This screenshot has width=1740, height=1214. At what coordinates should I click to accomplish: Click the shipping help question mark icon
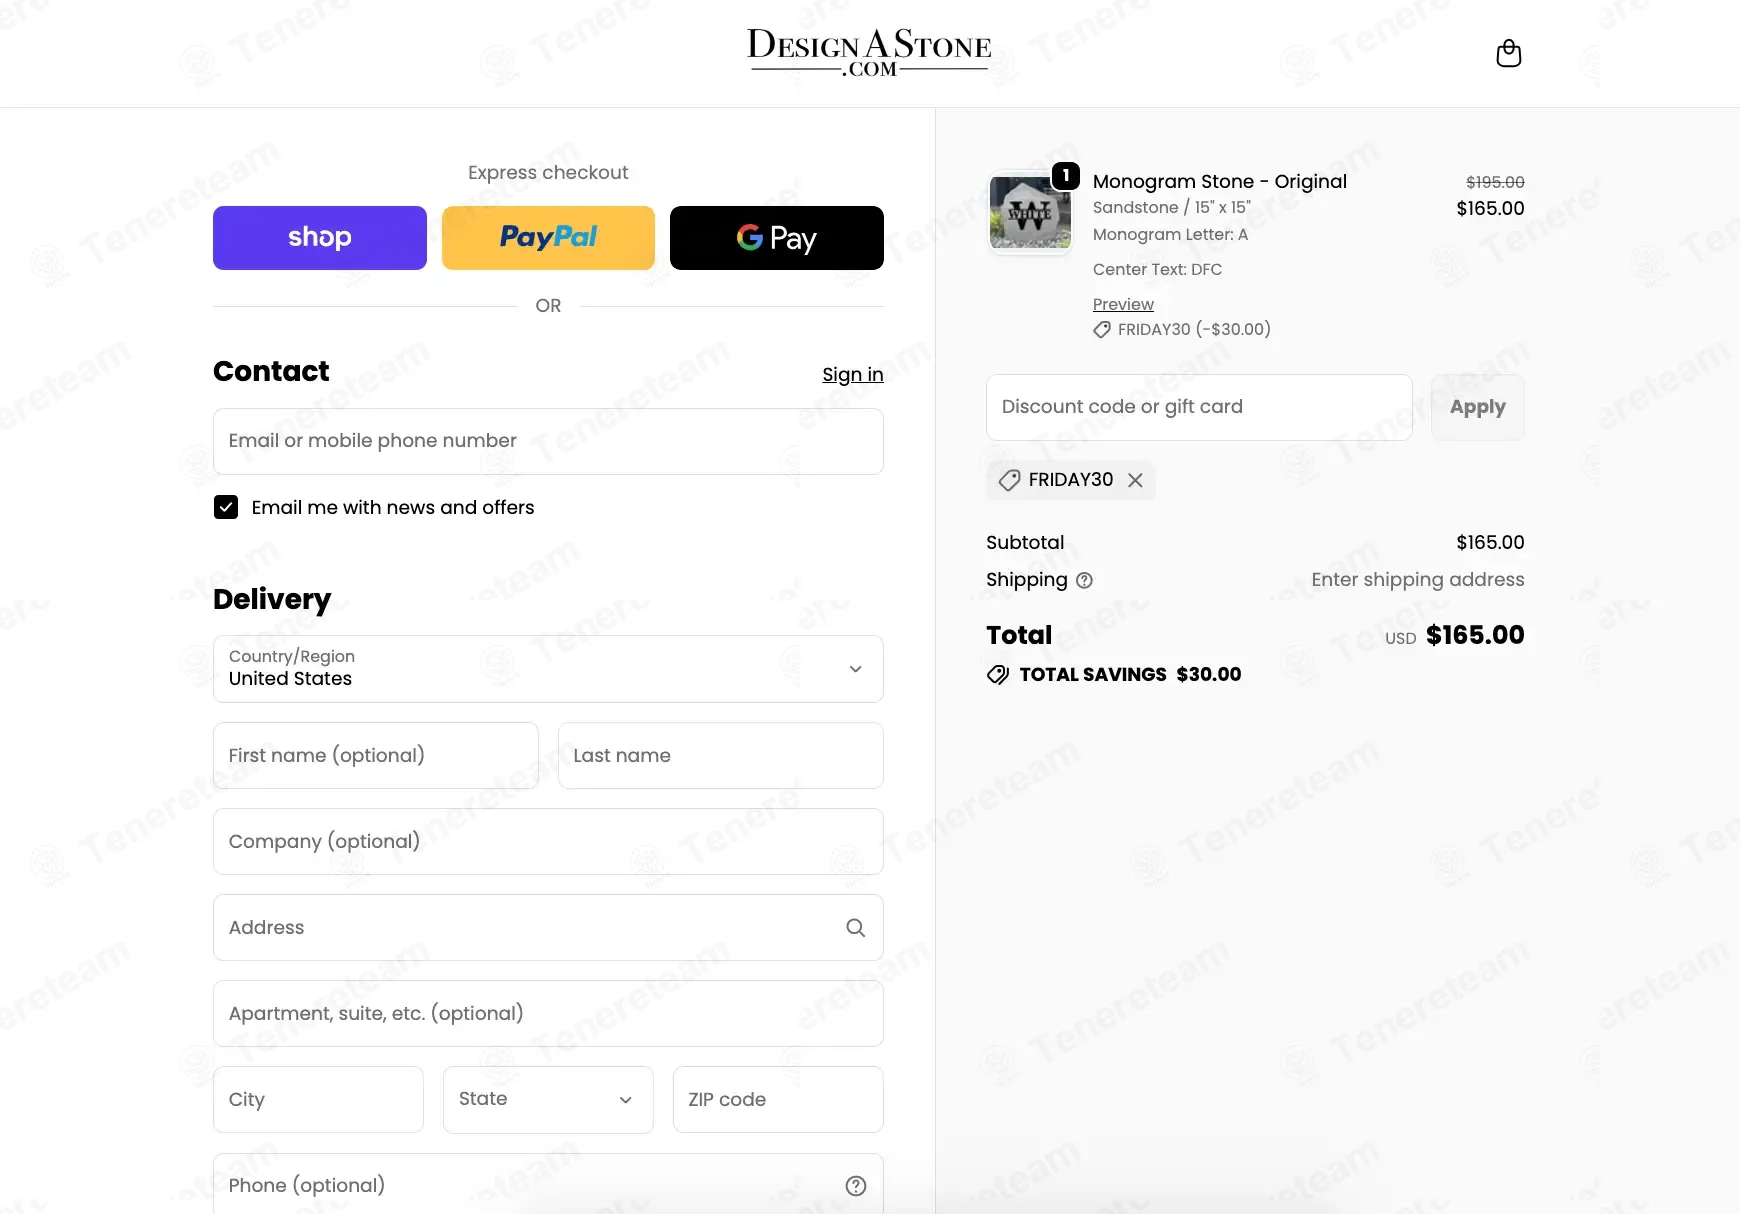coord(1084,580)
